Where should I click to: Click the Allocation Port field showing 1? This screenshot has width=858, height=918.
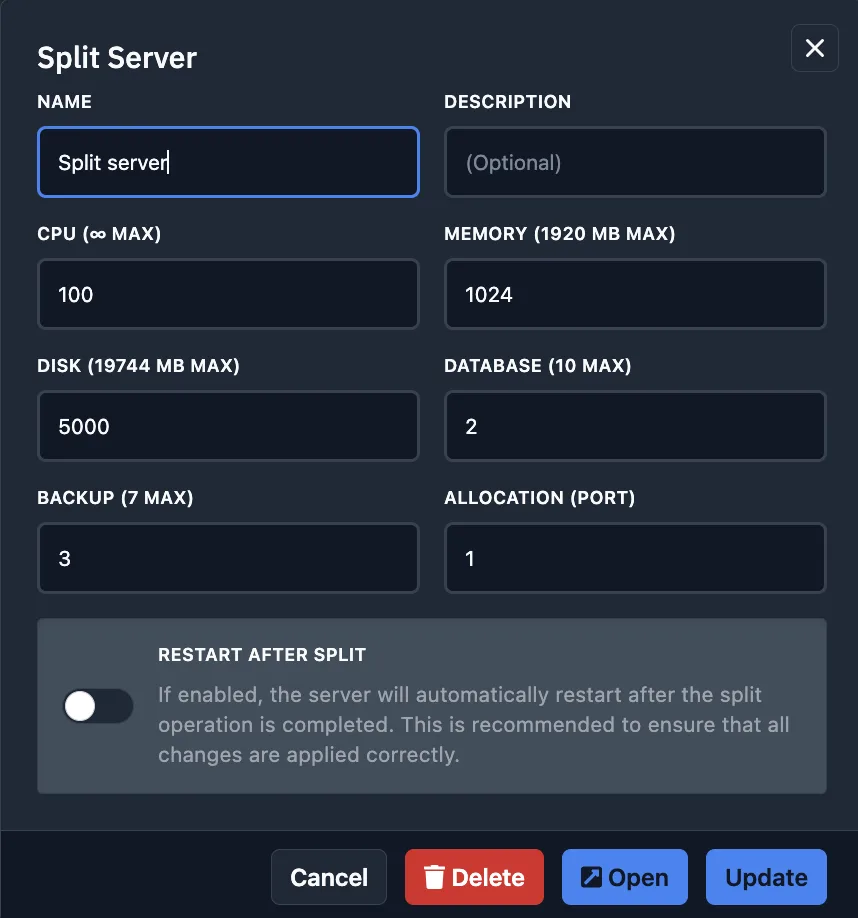tap(635, 557)
